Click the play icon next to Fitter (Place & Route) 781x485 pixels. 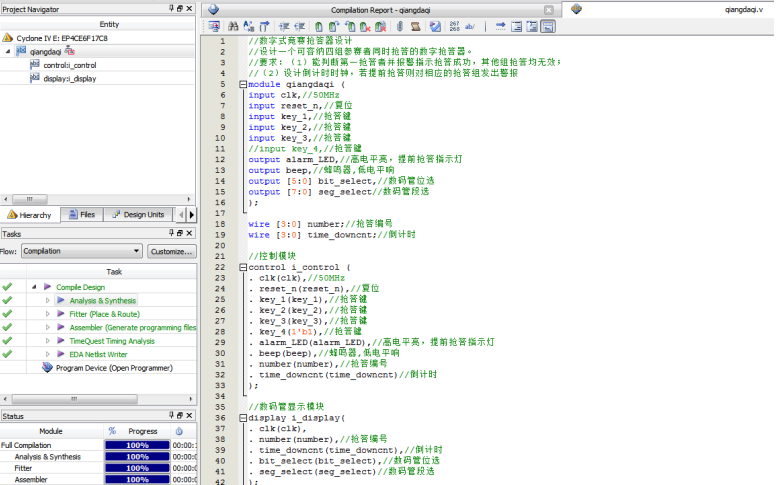(60, 313)
